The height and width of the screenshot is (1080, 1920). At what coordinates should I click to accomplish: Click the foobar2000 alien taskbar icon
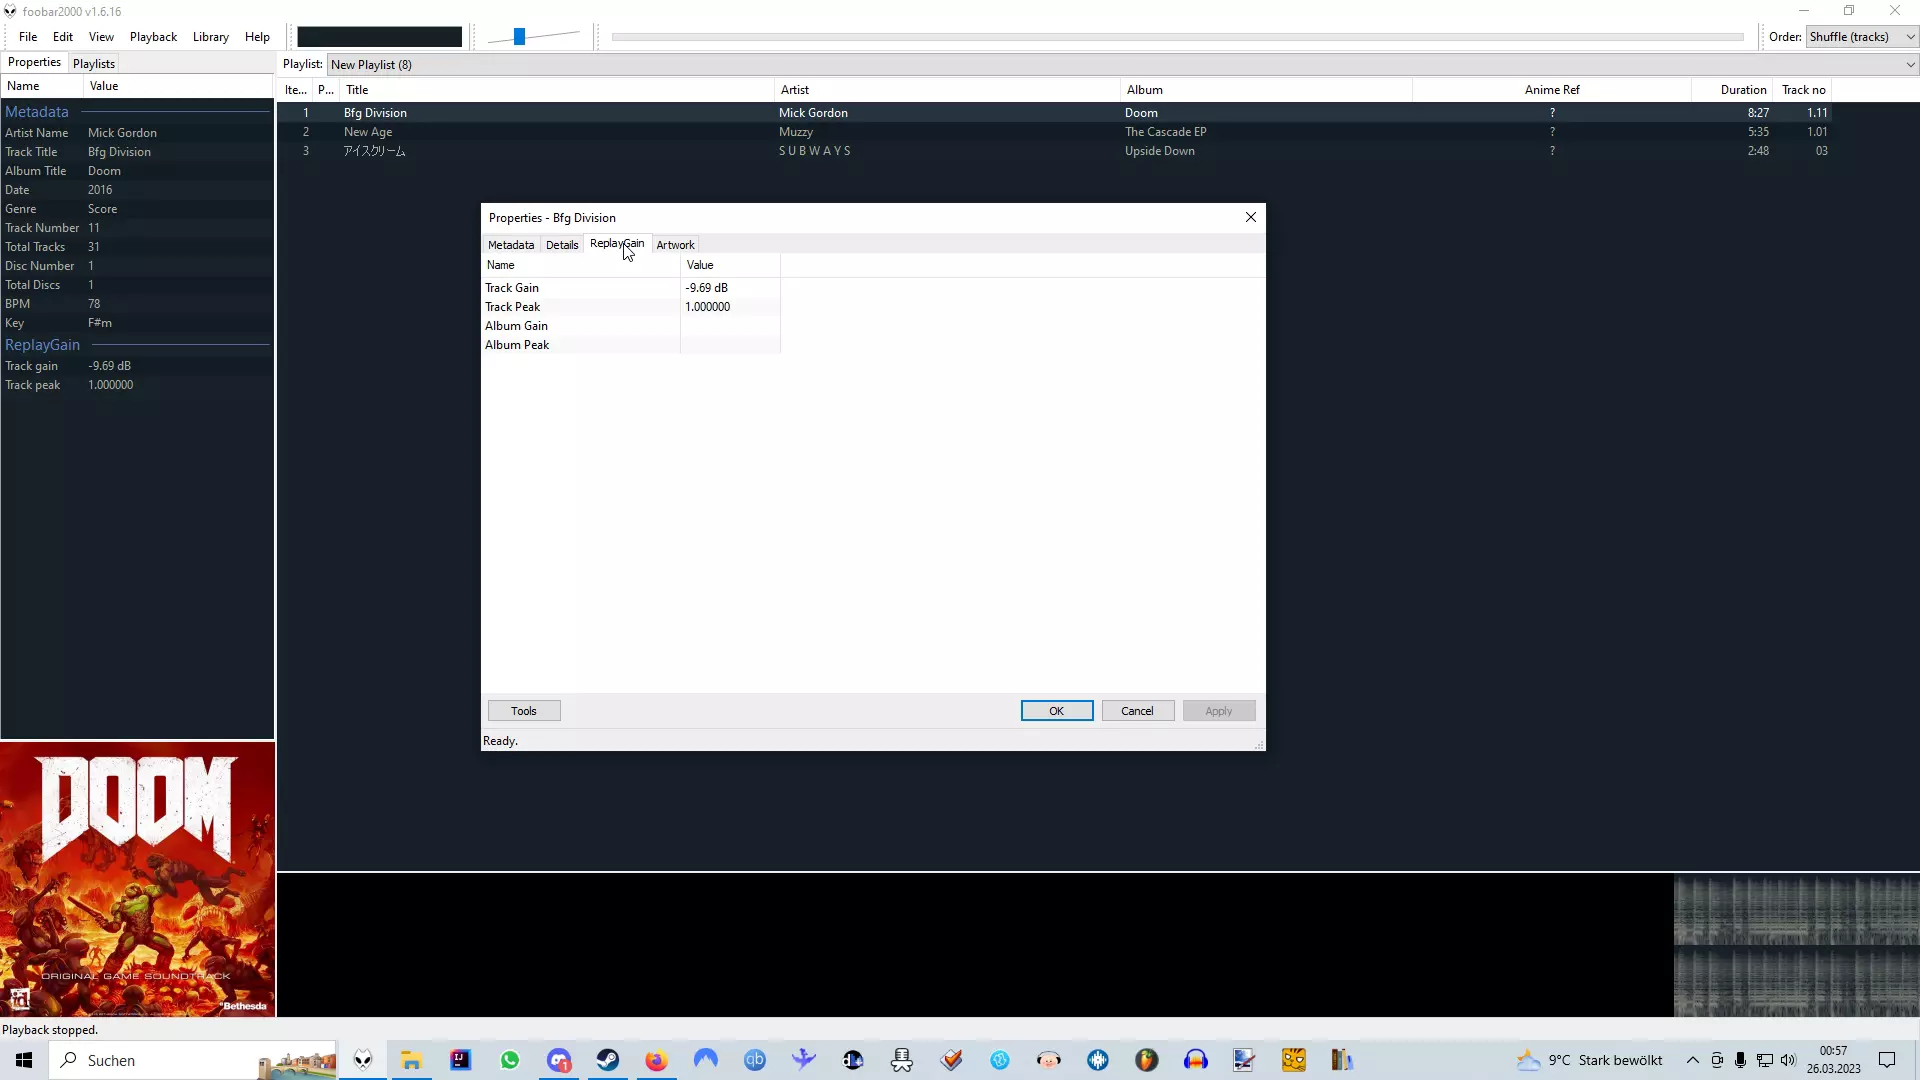click(363, 1060)
